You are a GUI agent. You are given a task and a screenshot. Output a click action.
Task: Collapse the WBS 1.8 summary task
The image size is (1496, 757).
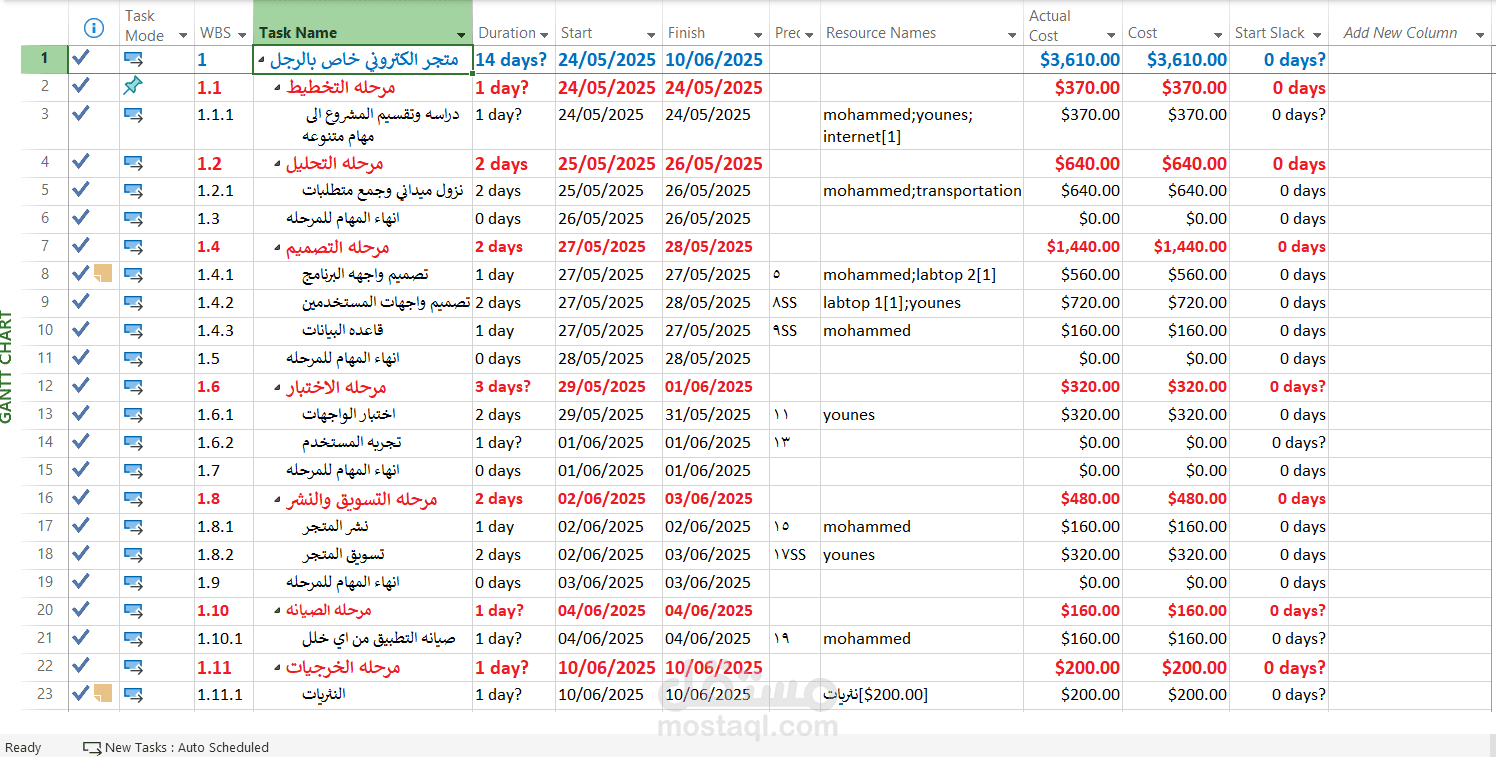point(278,499)
